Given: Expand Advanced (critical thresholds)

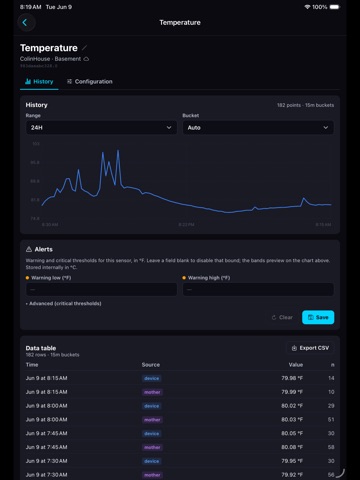Looking at the screenshot, I should coord(64,304).
